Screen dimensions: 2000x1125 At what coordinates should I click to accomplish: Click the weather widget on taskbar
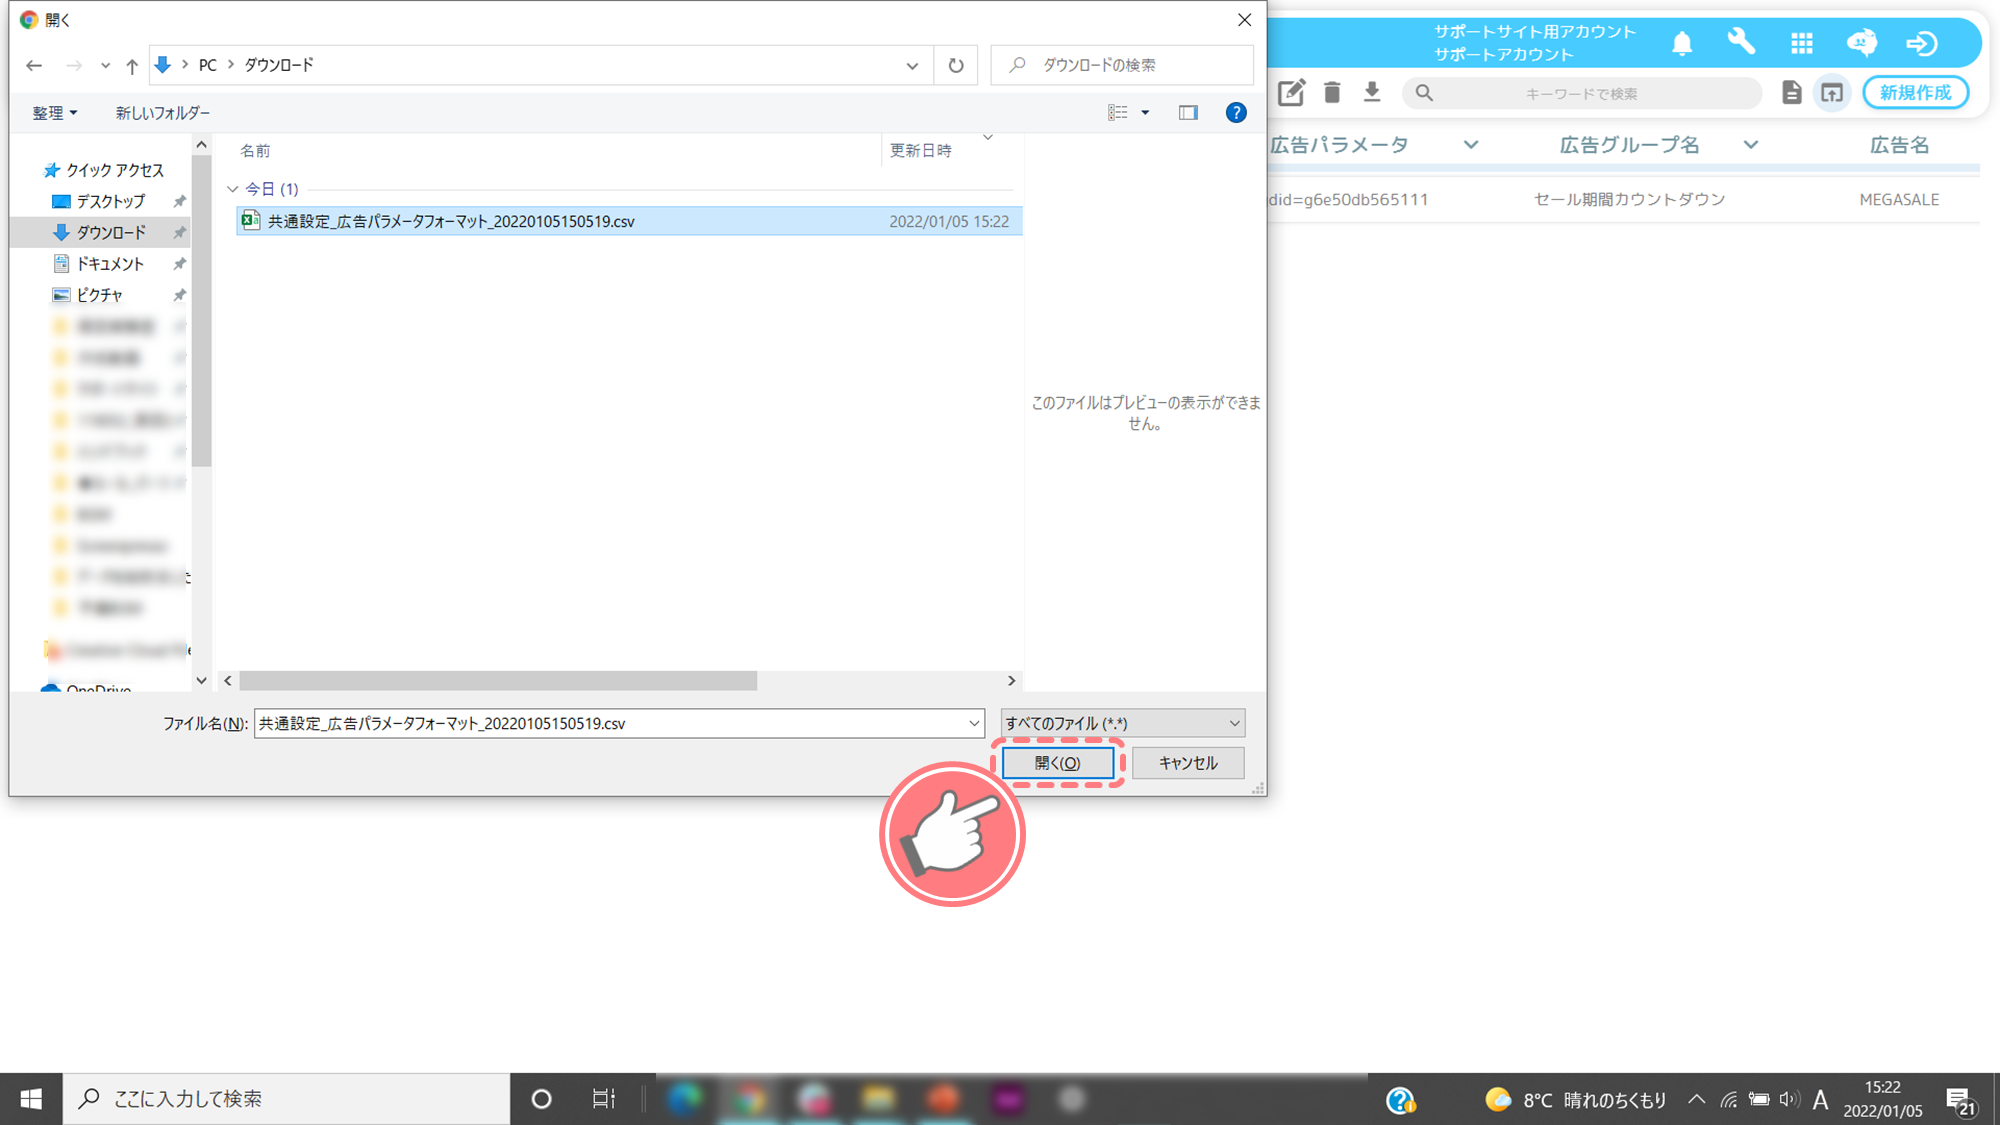click(1575, 1100)
